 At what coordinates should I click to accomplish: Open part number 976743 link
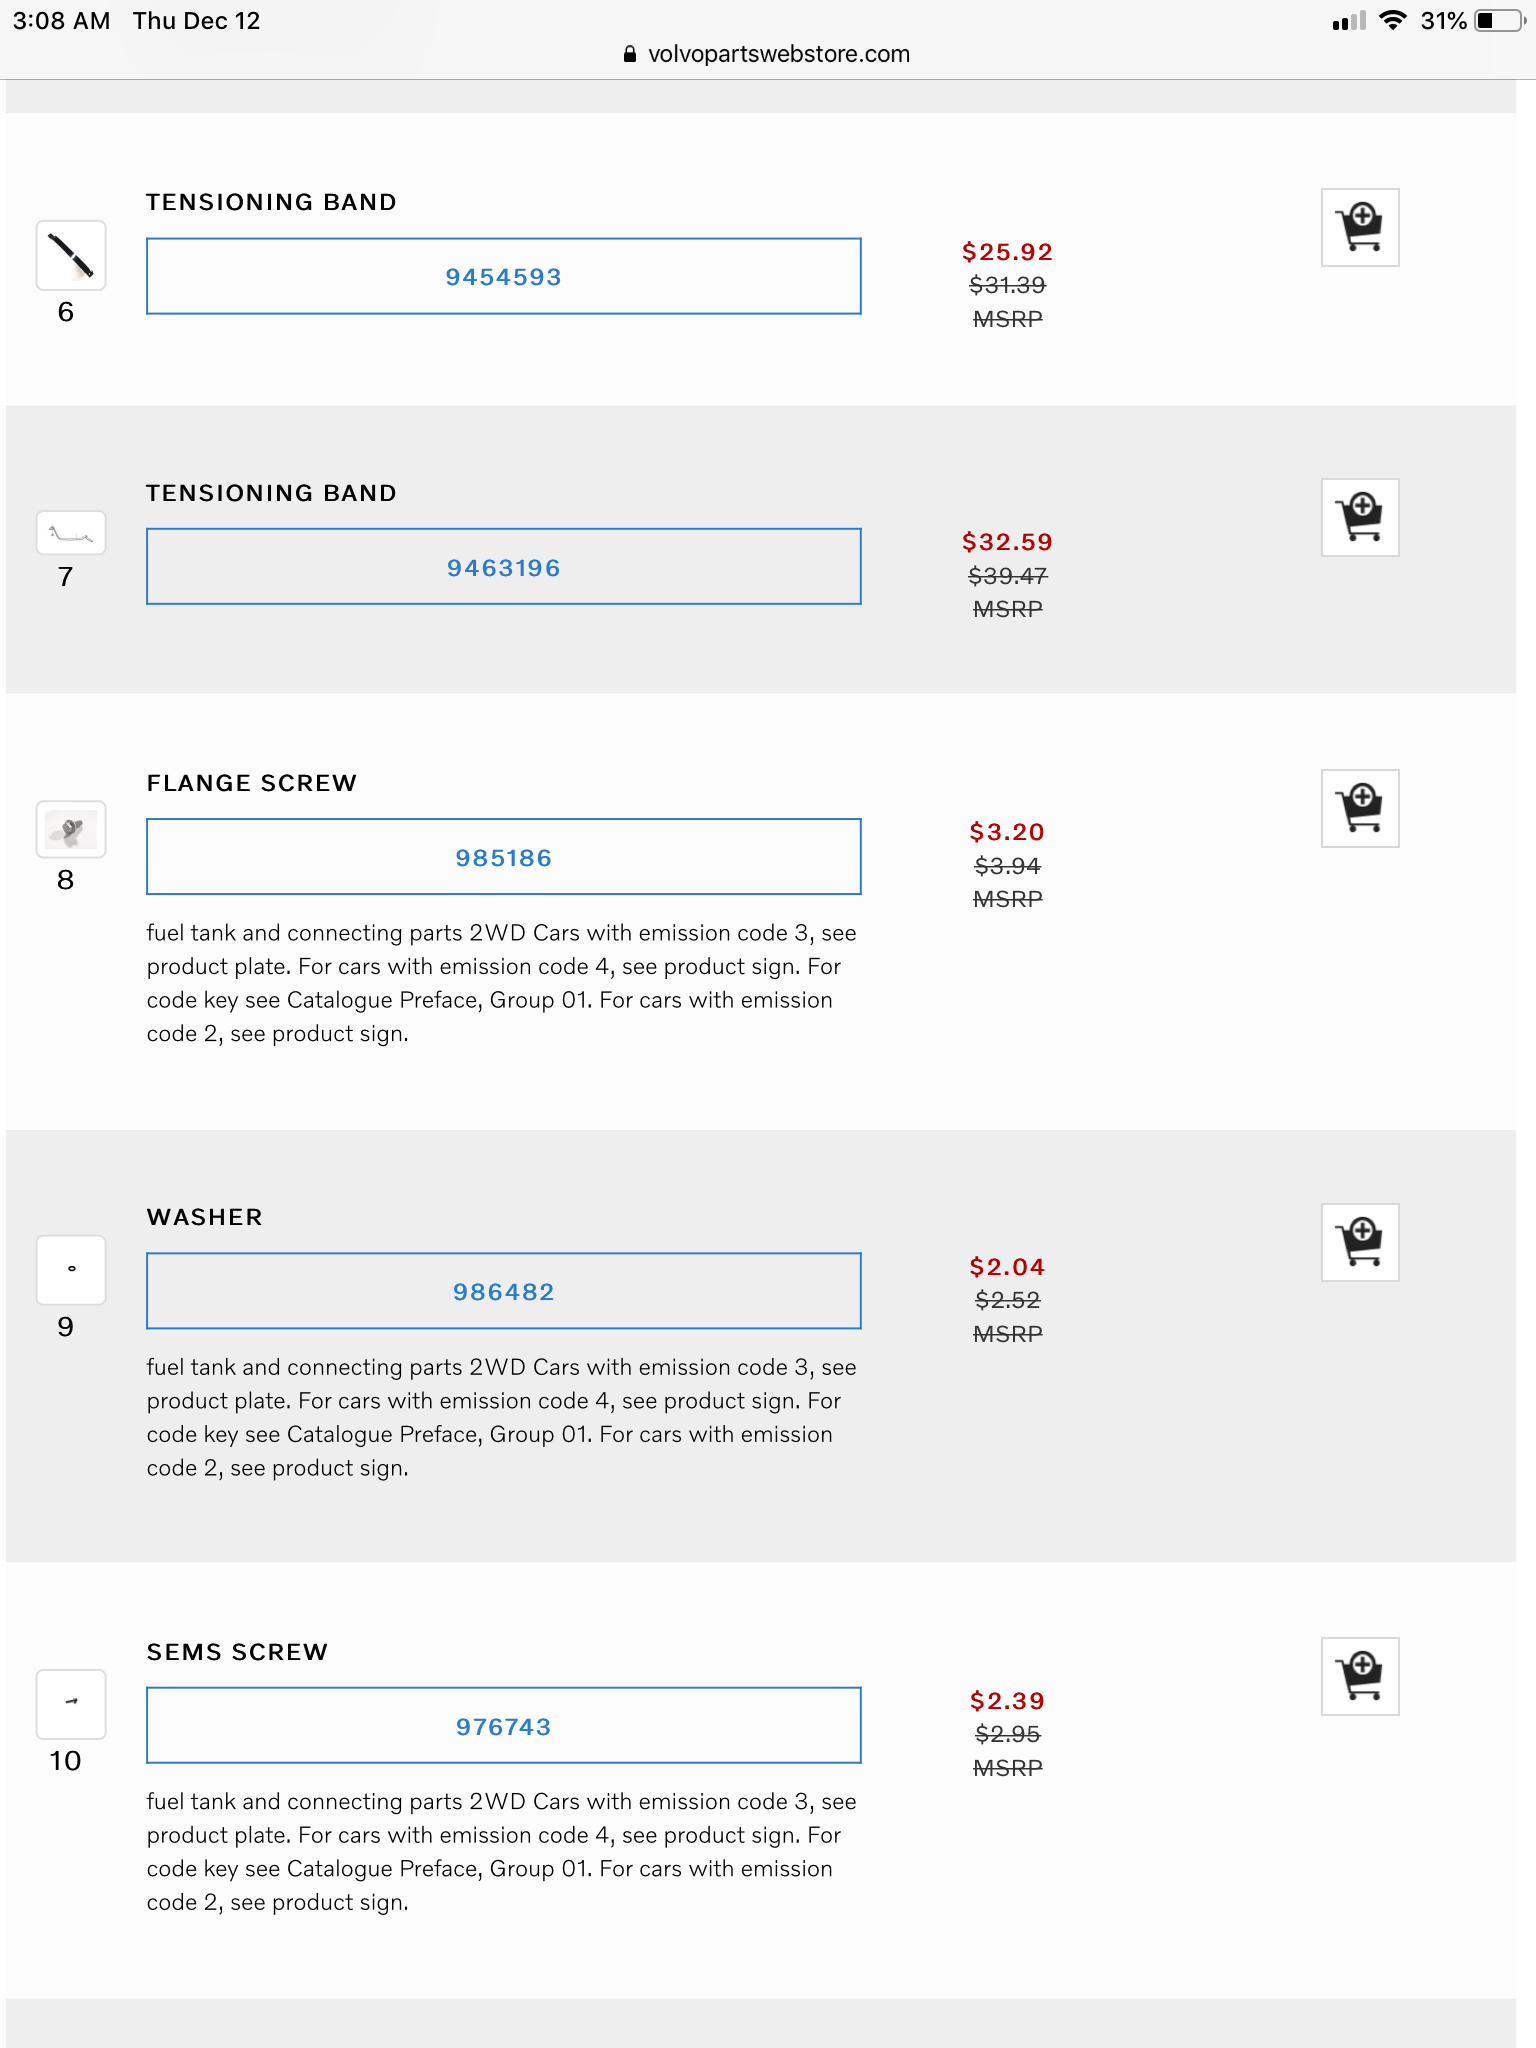[x=503, y=1726]
